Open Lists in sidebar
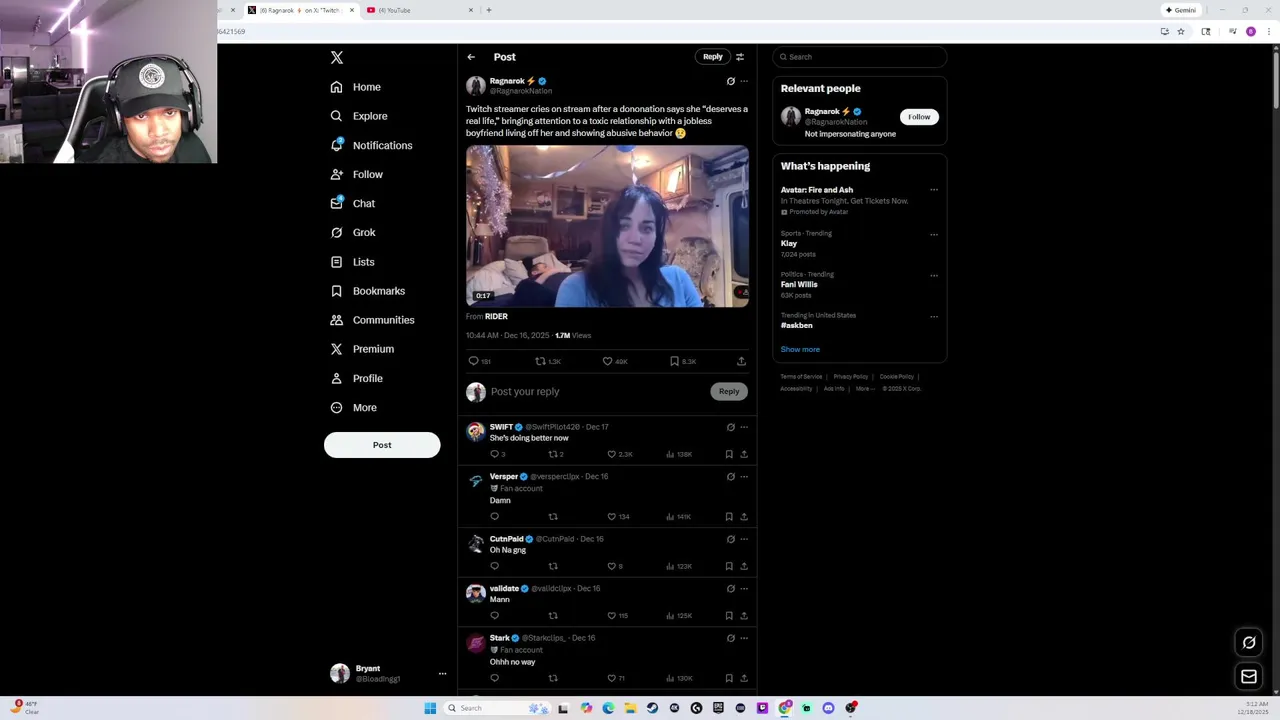The image size is (1280, 720). 352,262
